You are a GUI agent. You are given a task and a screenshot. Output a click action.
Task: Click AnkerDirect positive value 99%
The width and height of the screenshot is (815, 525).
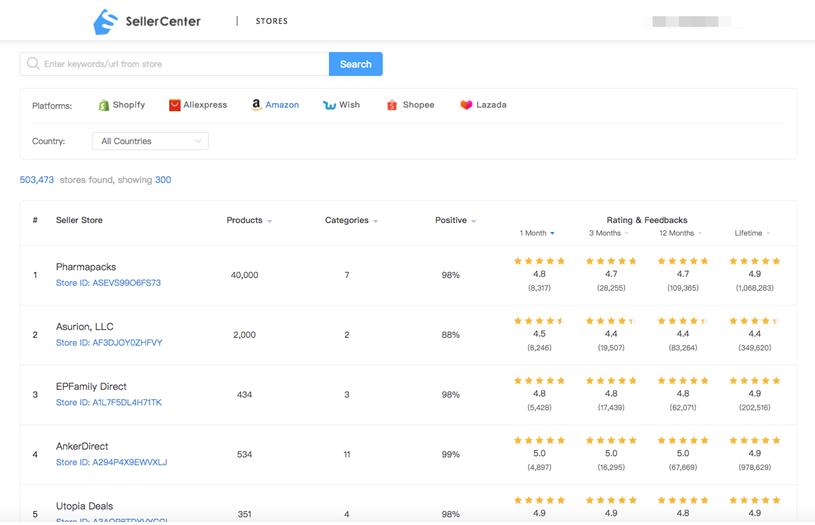coord(451,454)
